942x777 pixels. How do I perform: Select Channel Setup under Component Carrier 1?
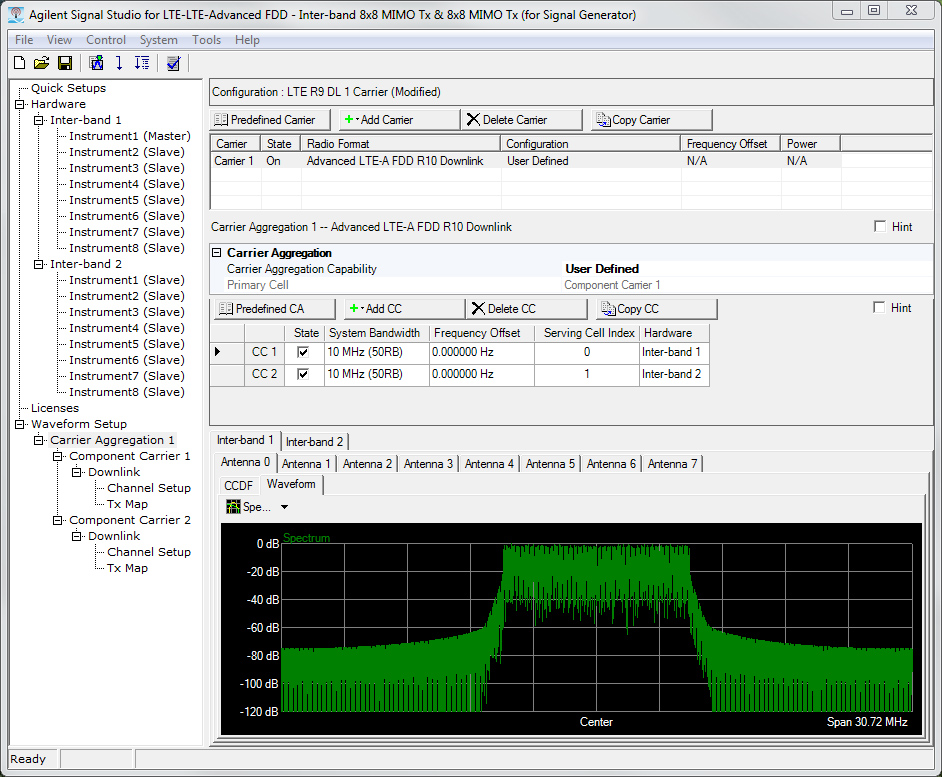point(148,488)
